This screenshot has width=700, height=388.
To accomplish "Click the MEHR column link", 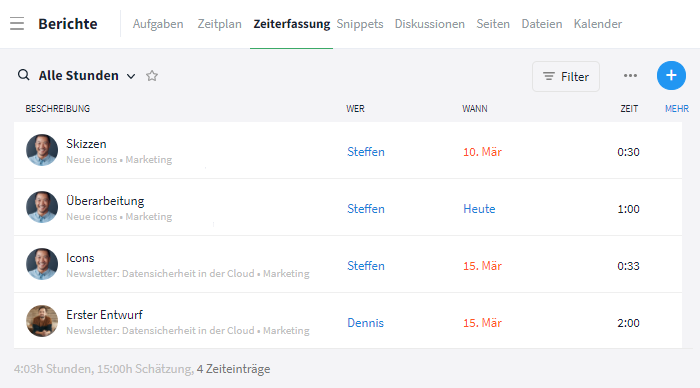I will [677, 108].
